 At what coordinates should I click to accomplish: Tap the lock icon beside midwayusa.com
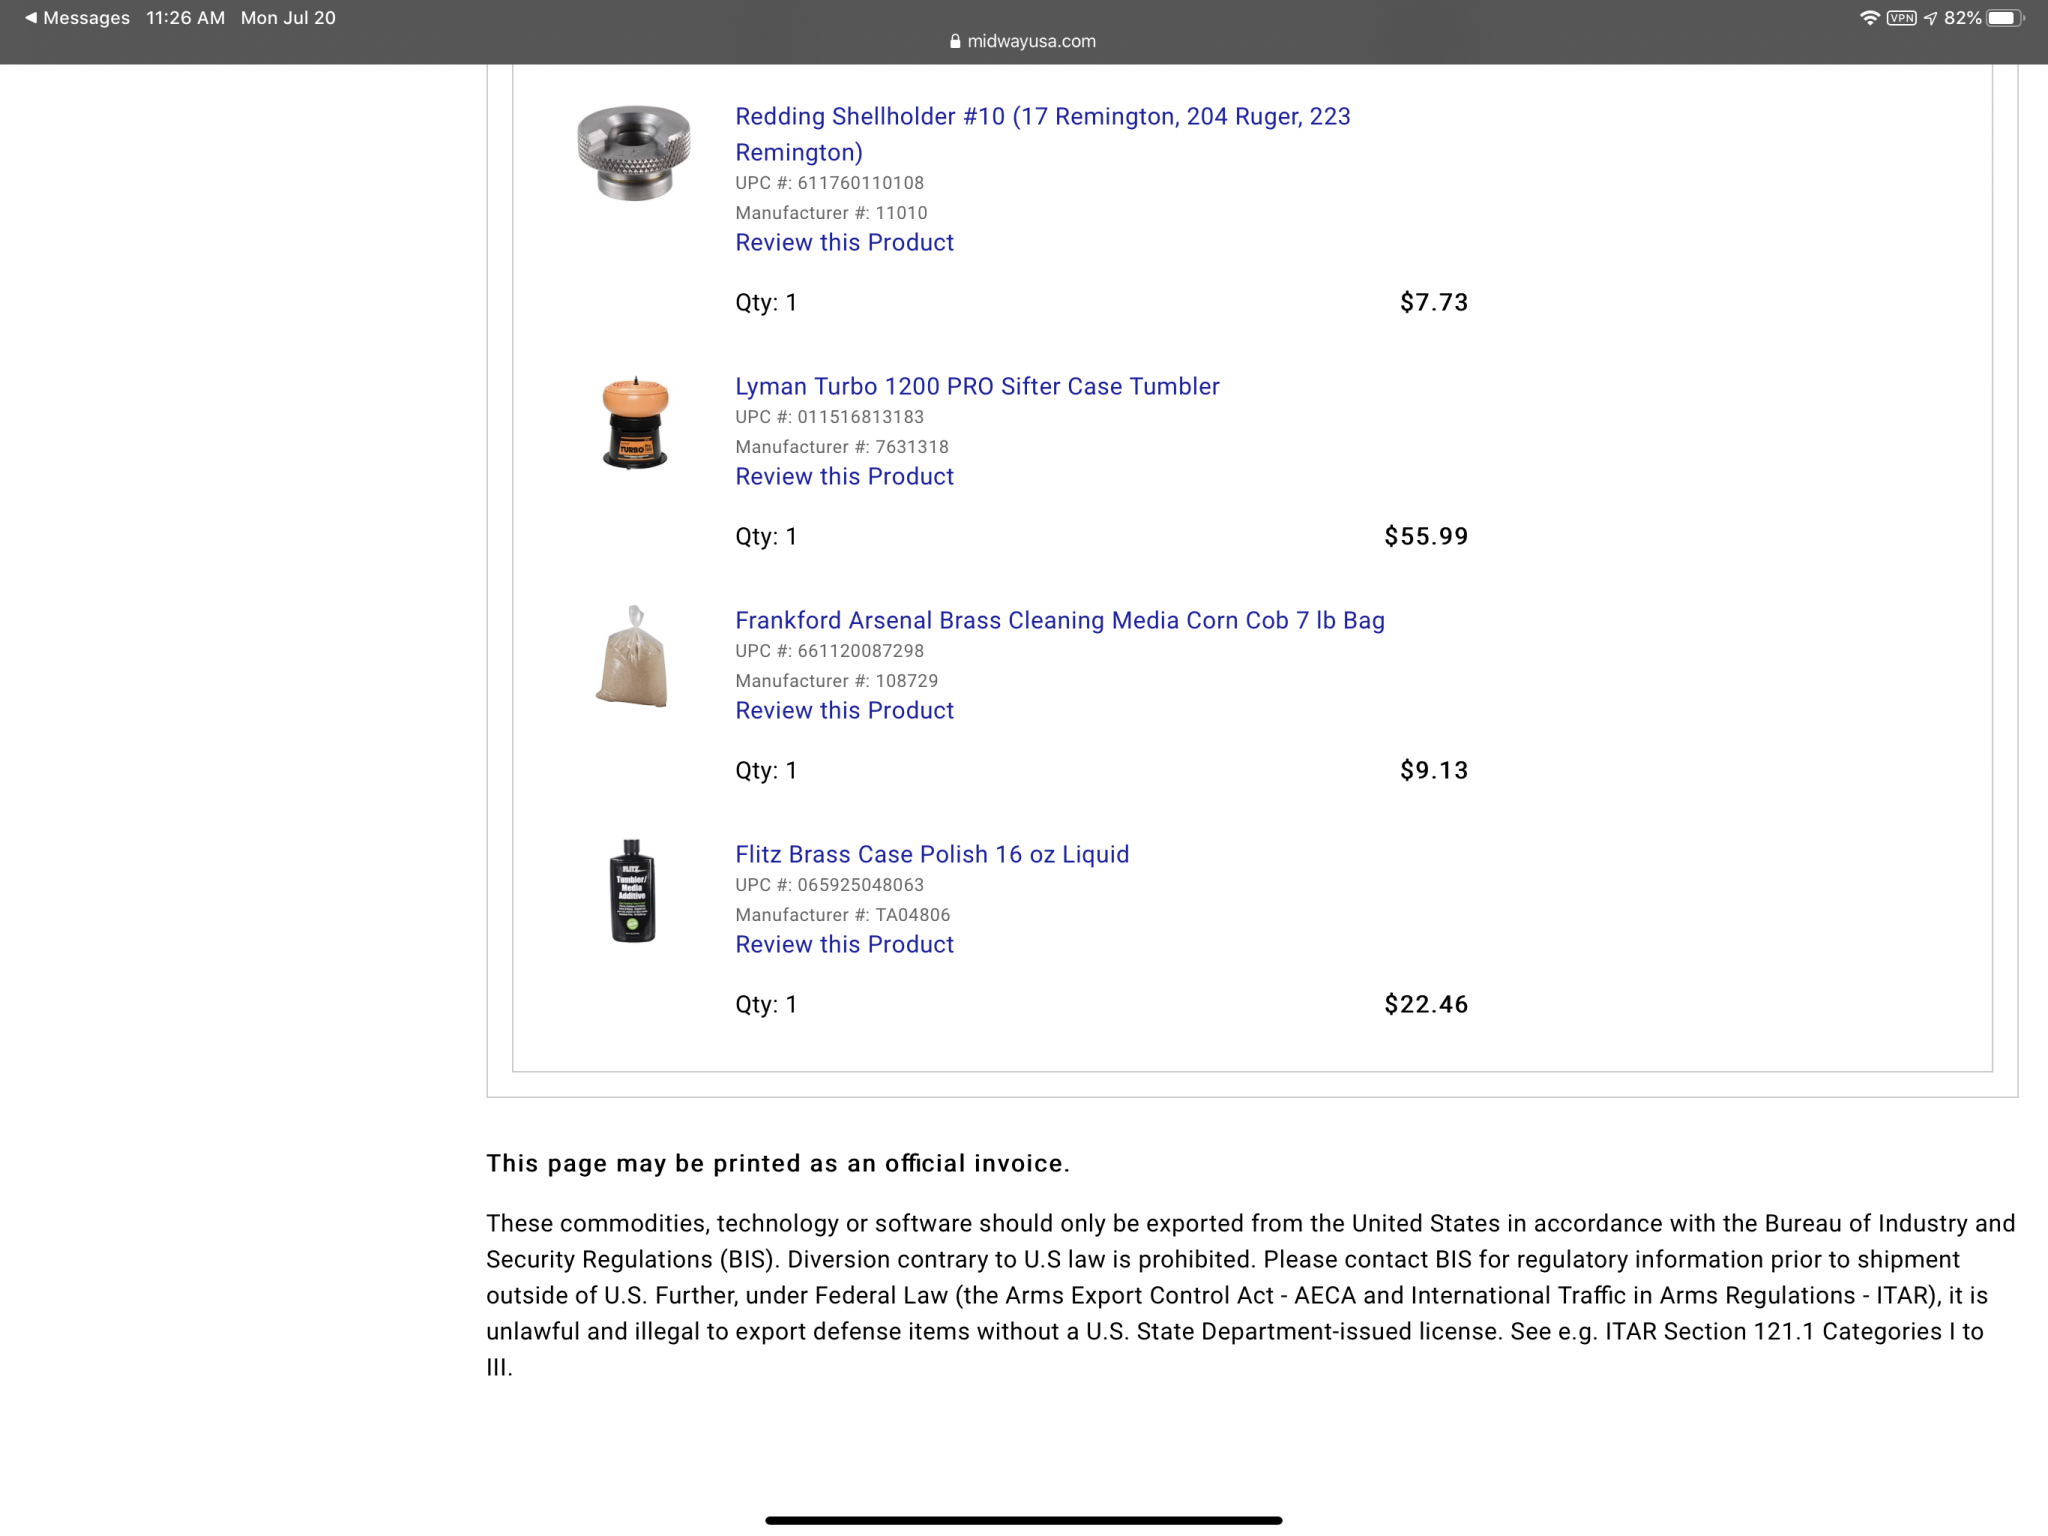pyautogui.click(x=955, y=41)
